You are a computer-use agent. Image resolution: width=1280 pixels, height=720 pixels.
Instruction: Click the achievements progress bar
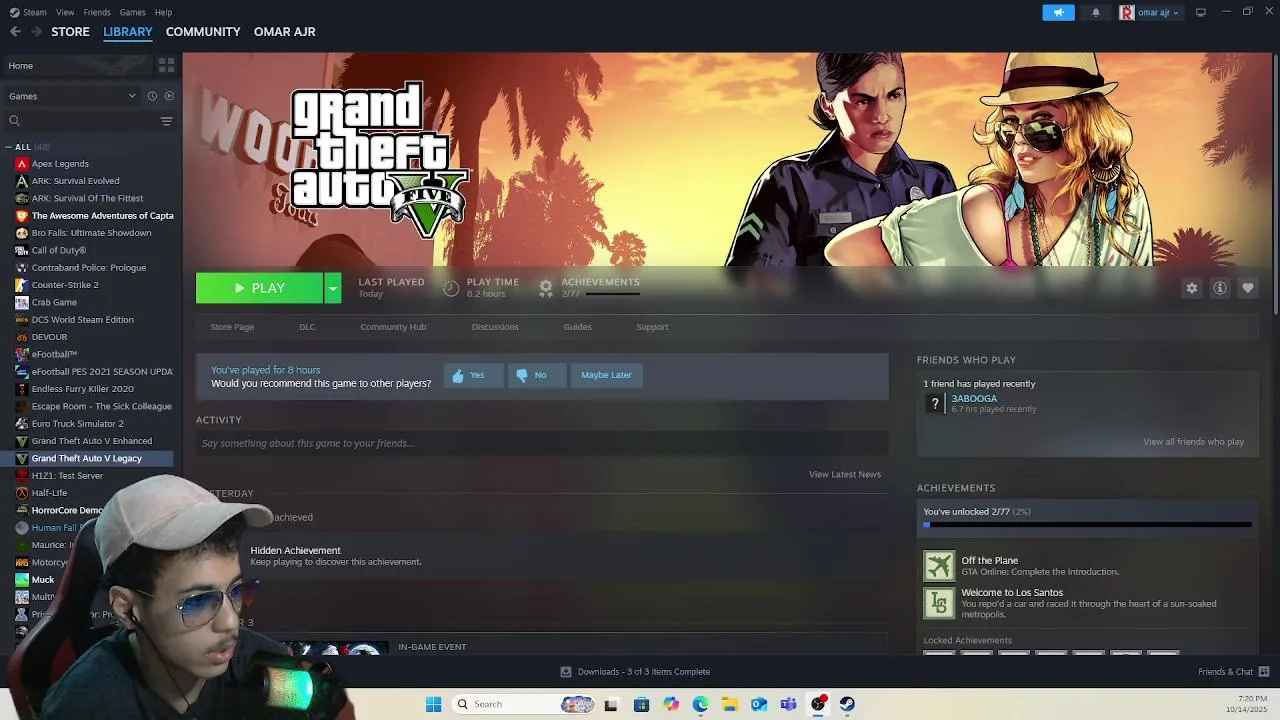click(1088, 524)
